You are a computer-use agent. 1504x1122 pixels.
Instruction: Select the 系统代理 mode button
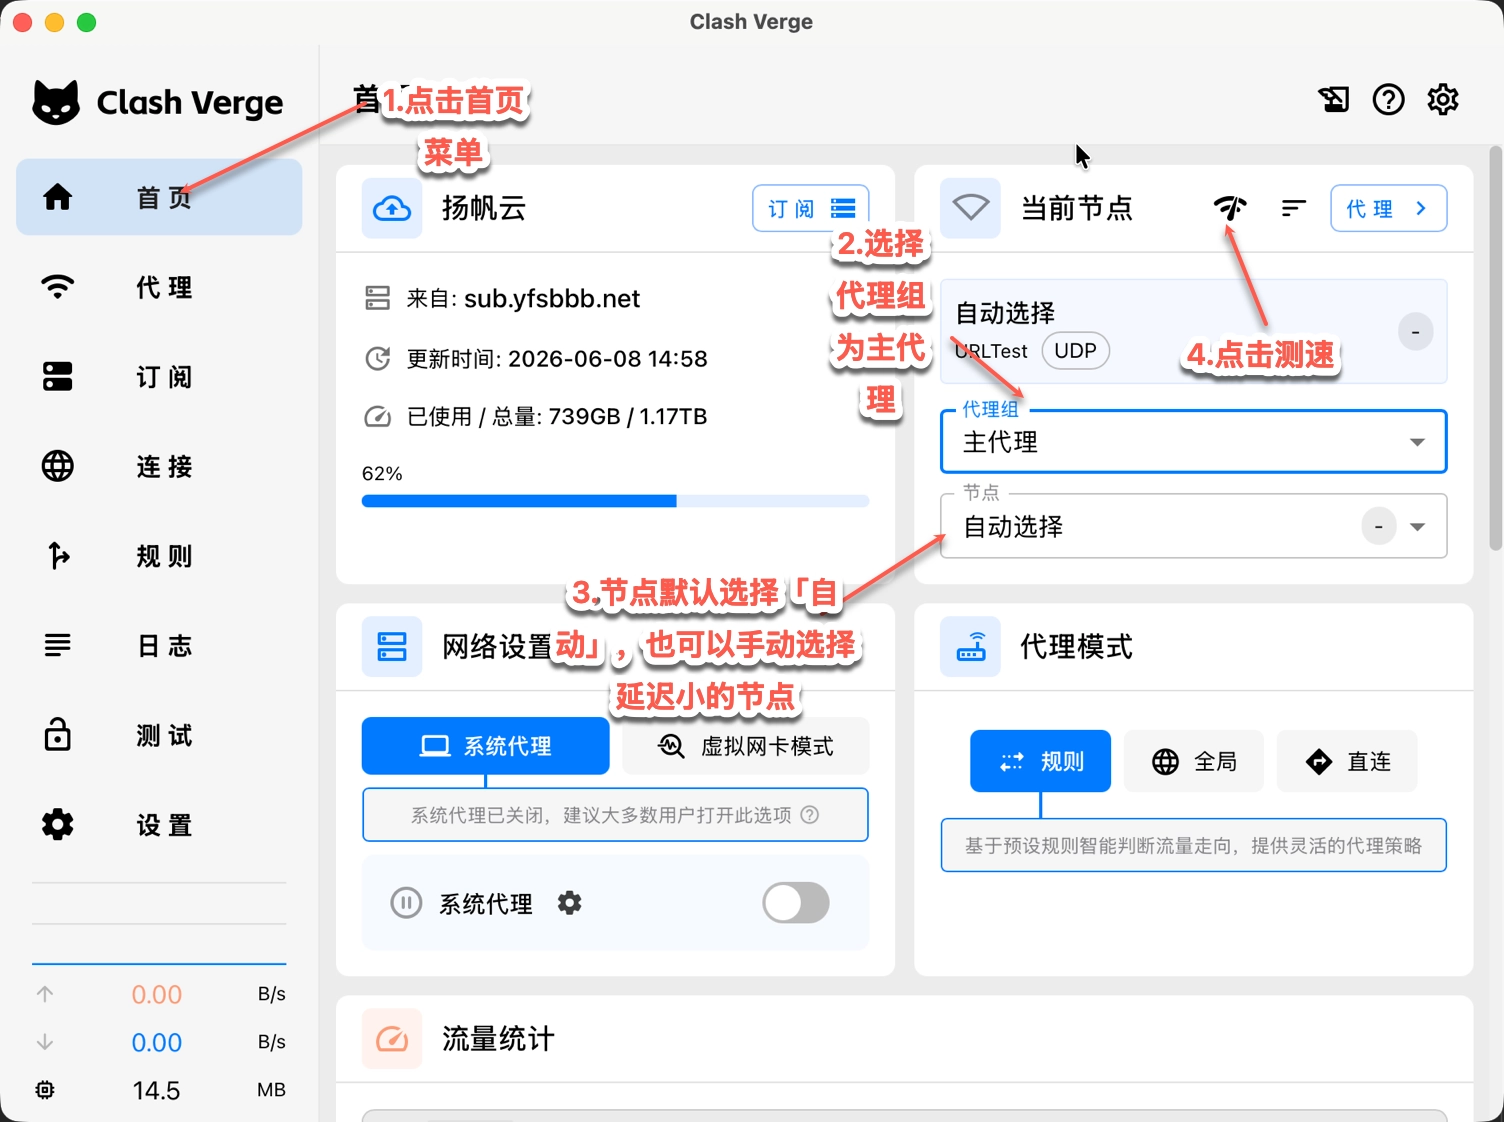(485, 746)
